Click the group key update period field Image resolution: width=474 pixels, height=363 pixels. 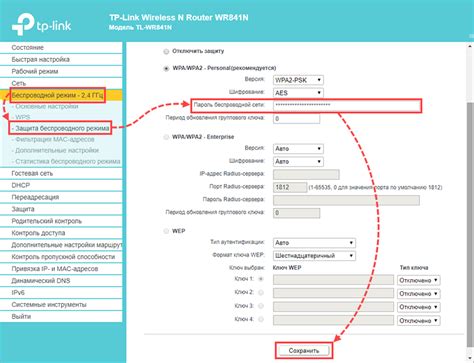coord(296,119)
